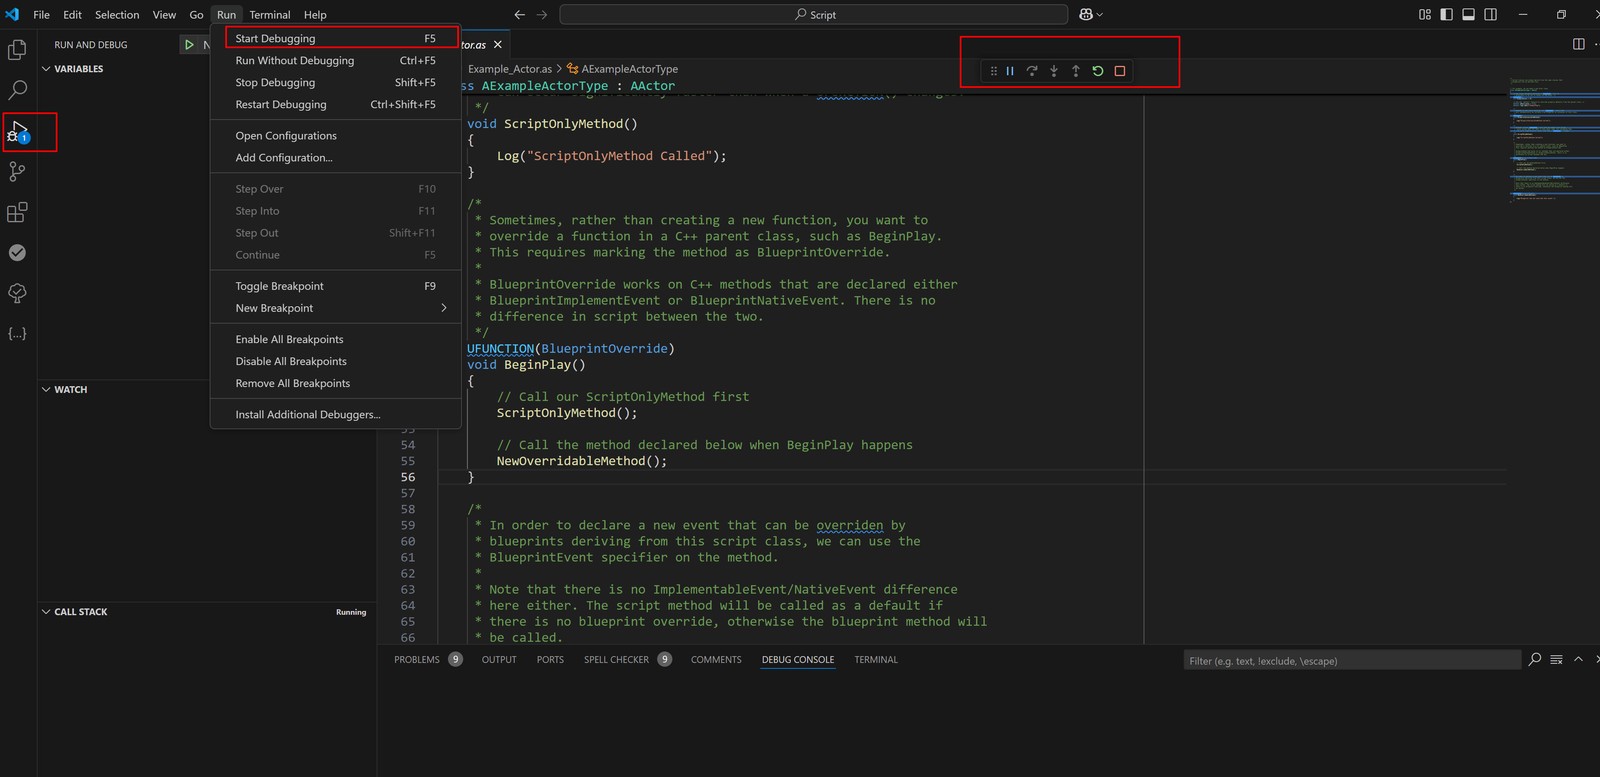The image size is (1600, 777).
Task: Restart debugging with green circular arrow
Action: [1098, 71]
